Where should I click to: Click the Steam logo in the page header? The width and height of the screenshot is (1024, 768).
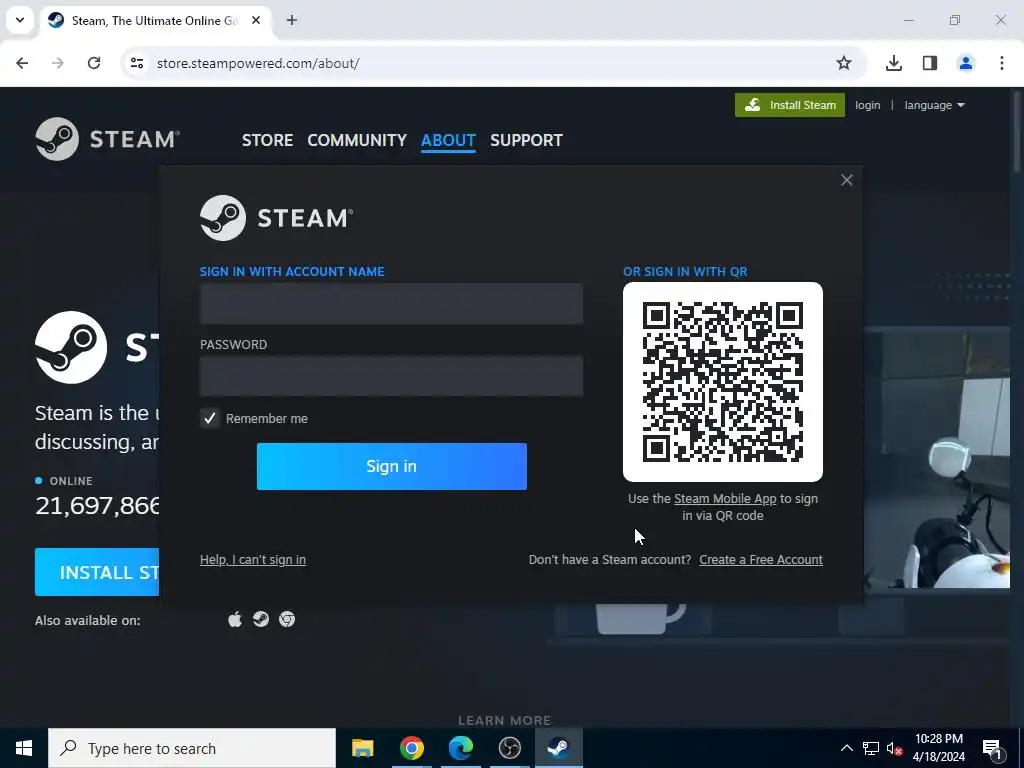[108, 138]
